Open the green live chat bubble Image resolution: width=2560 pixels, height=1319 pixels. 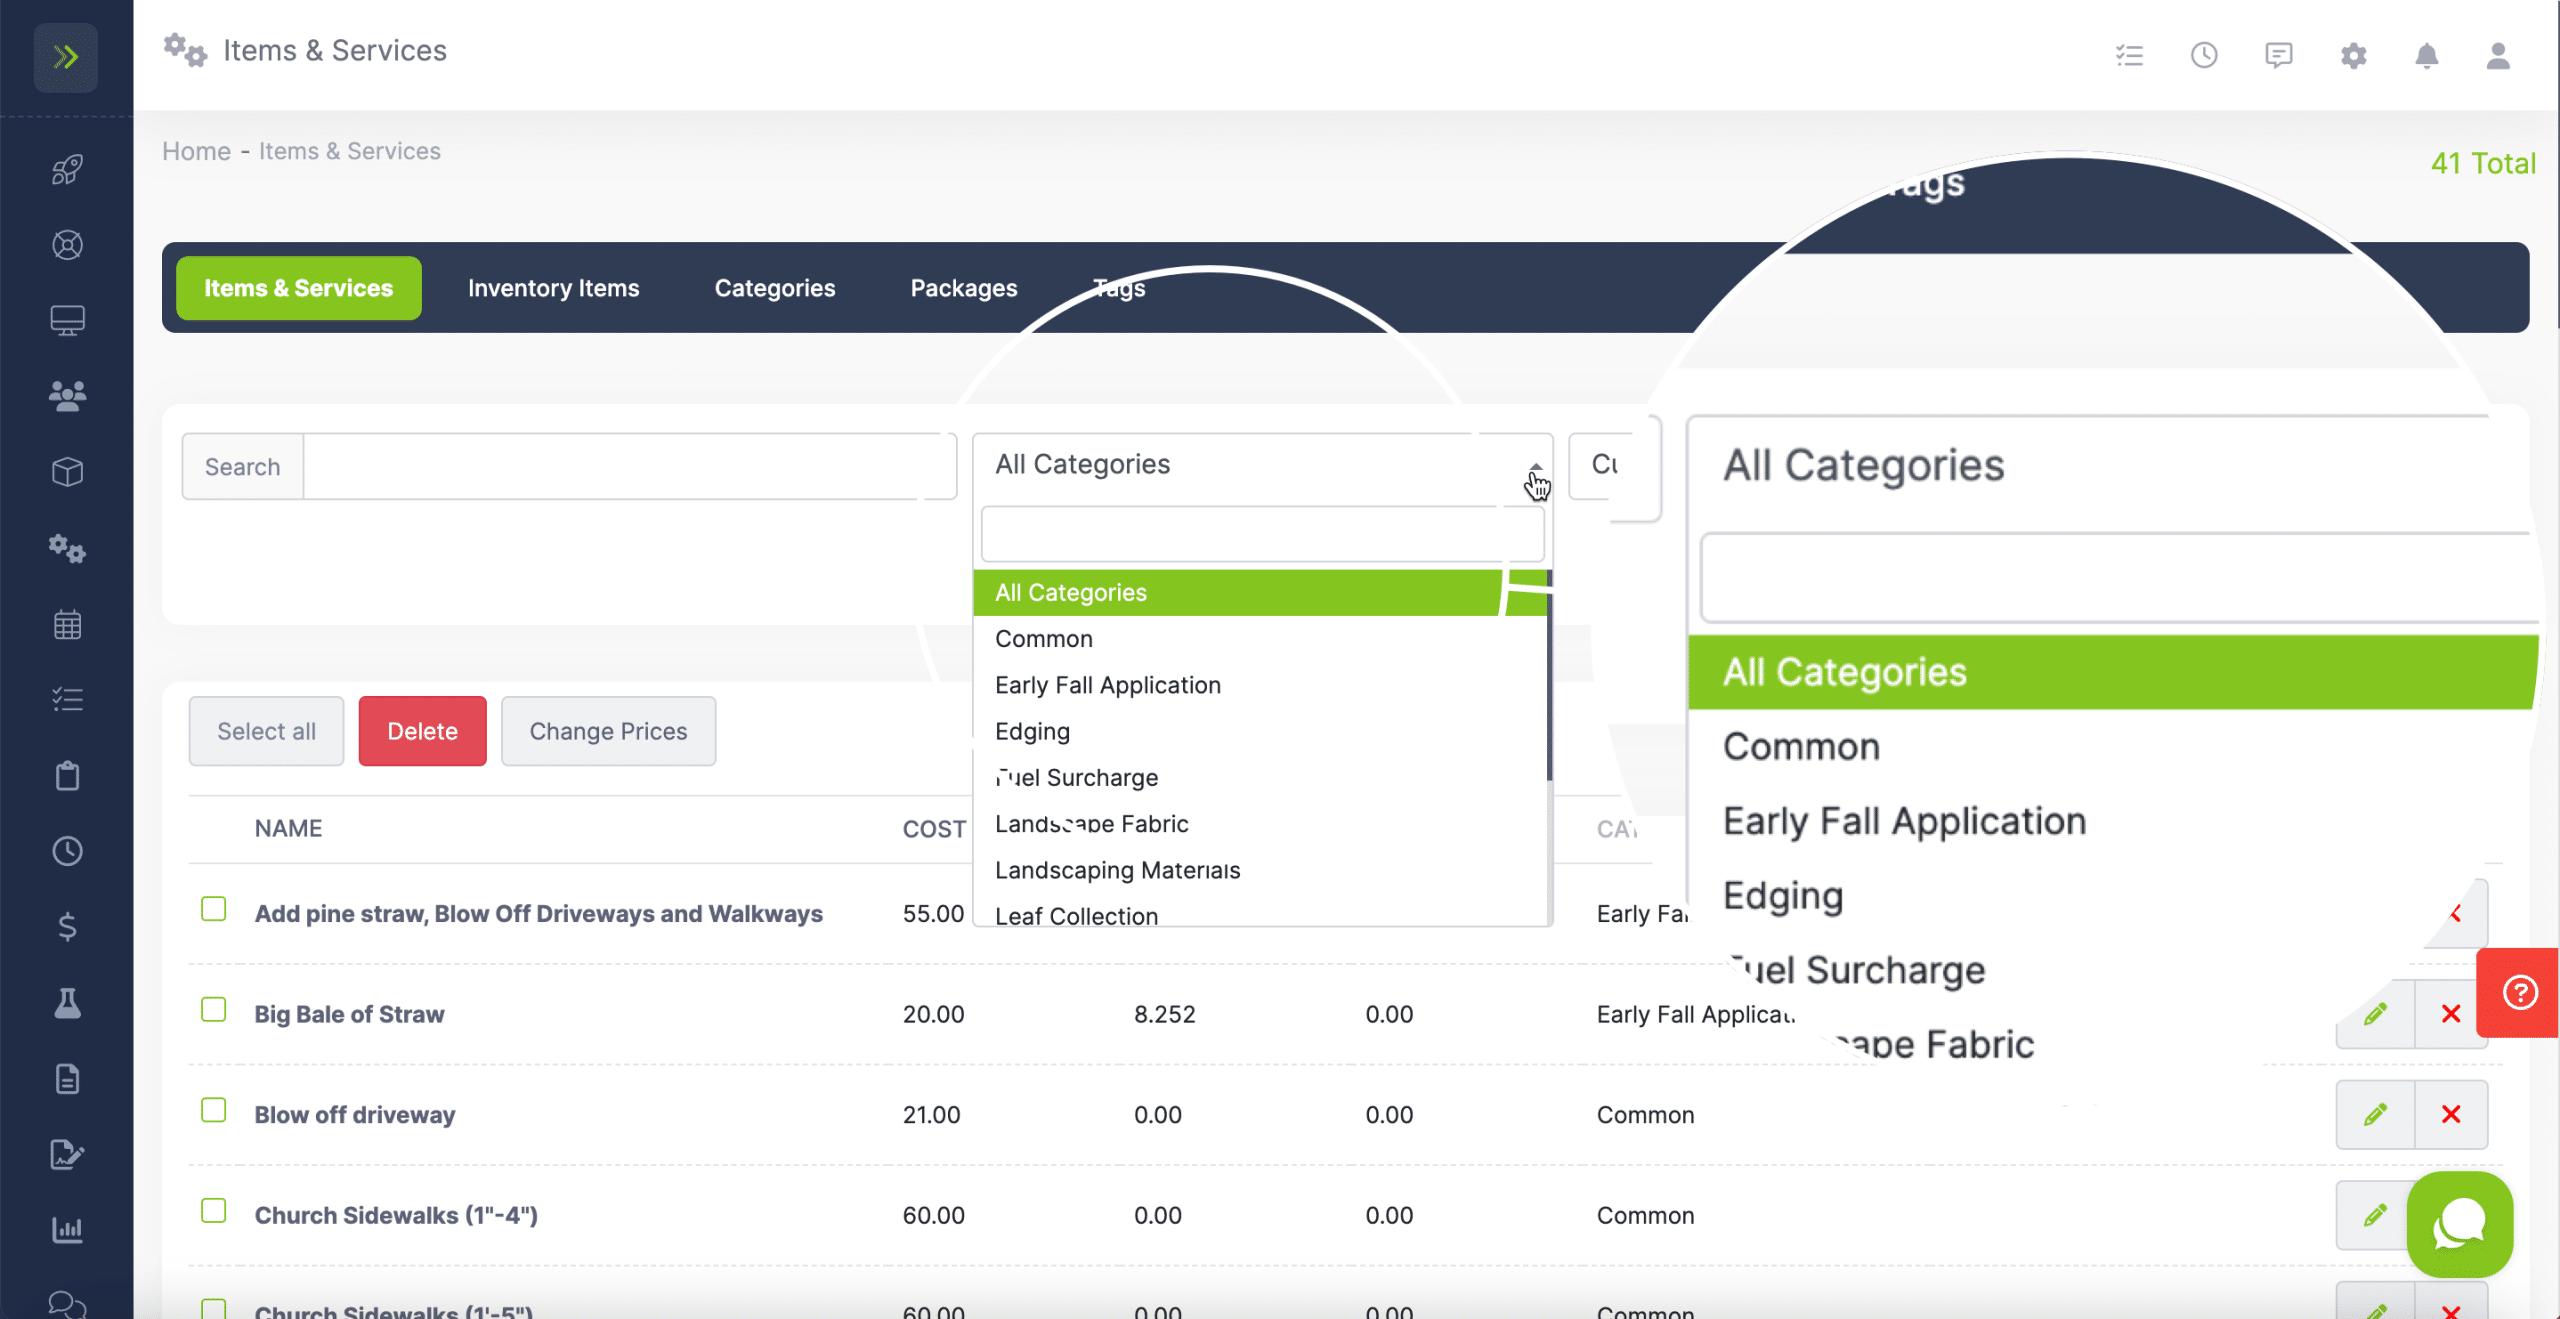click(2460, 1224)
